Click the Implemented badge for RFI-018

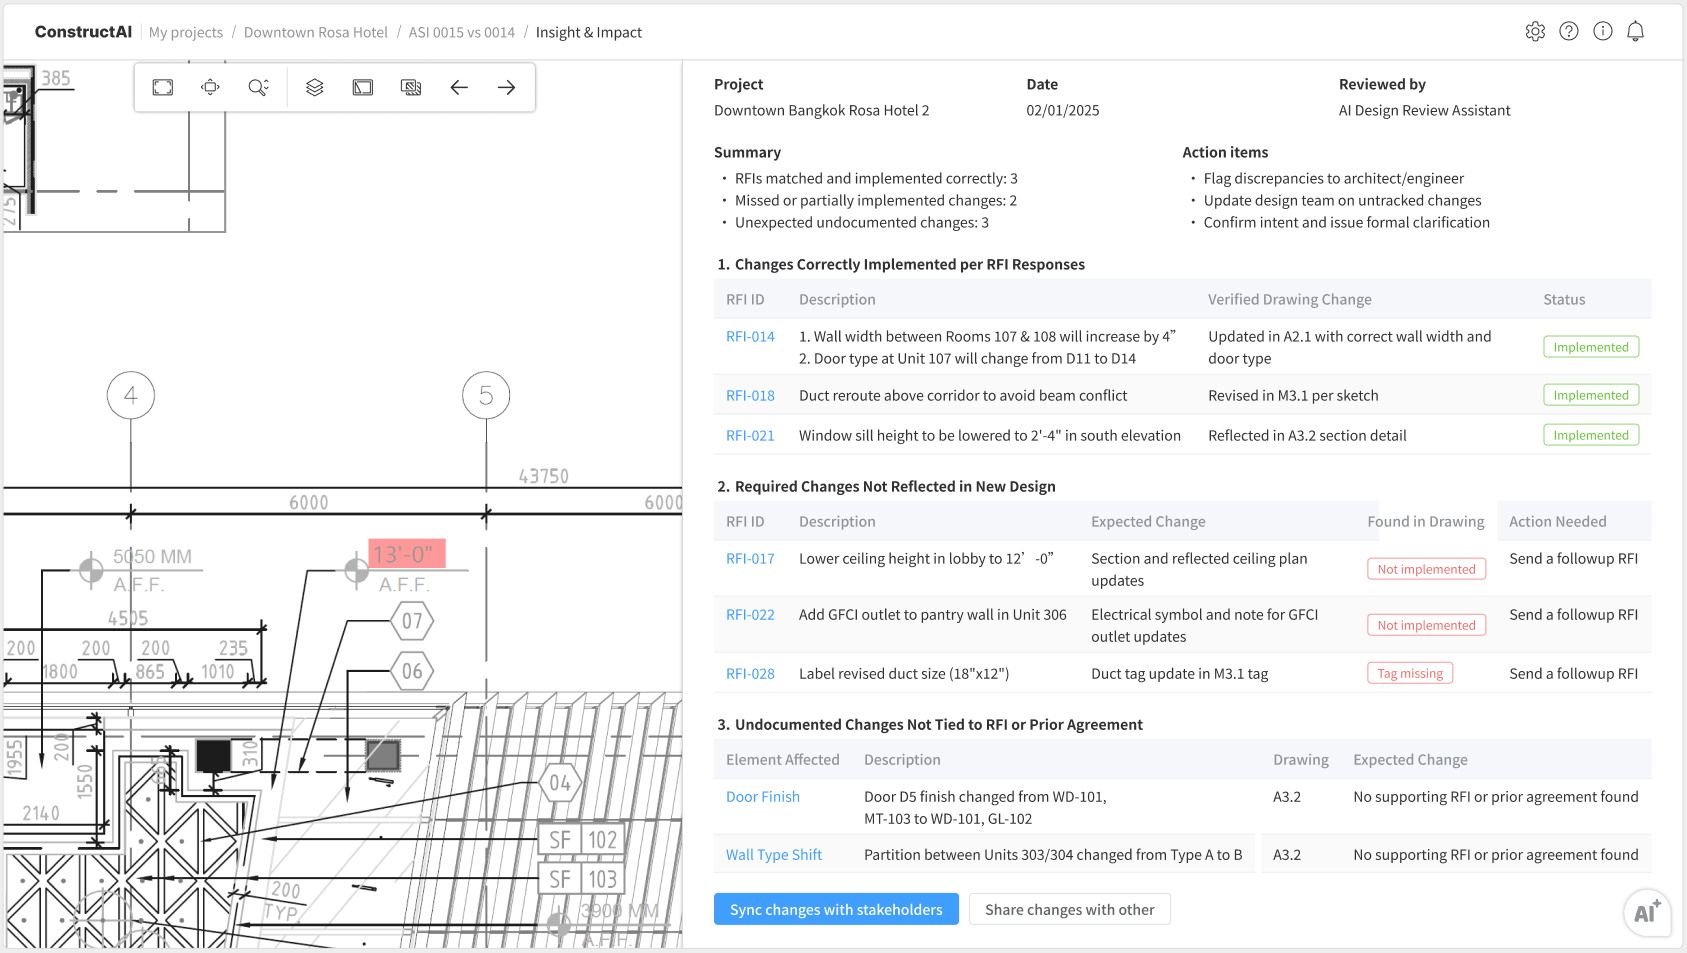(x=1591, y=394)
